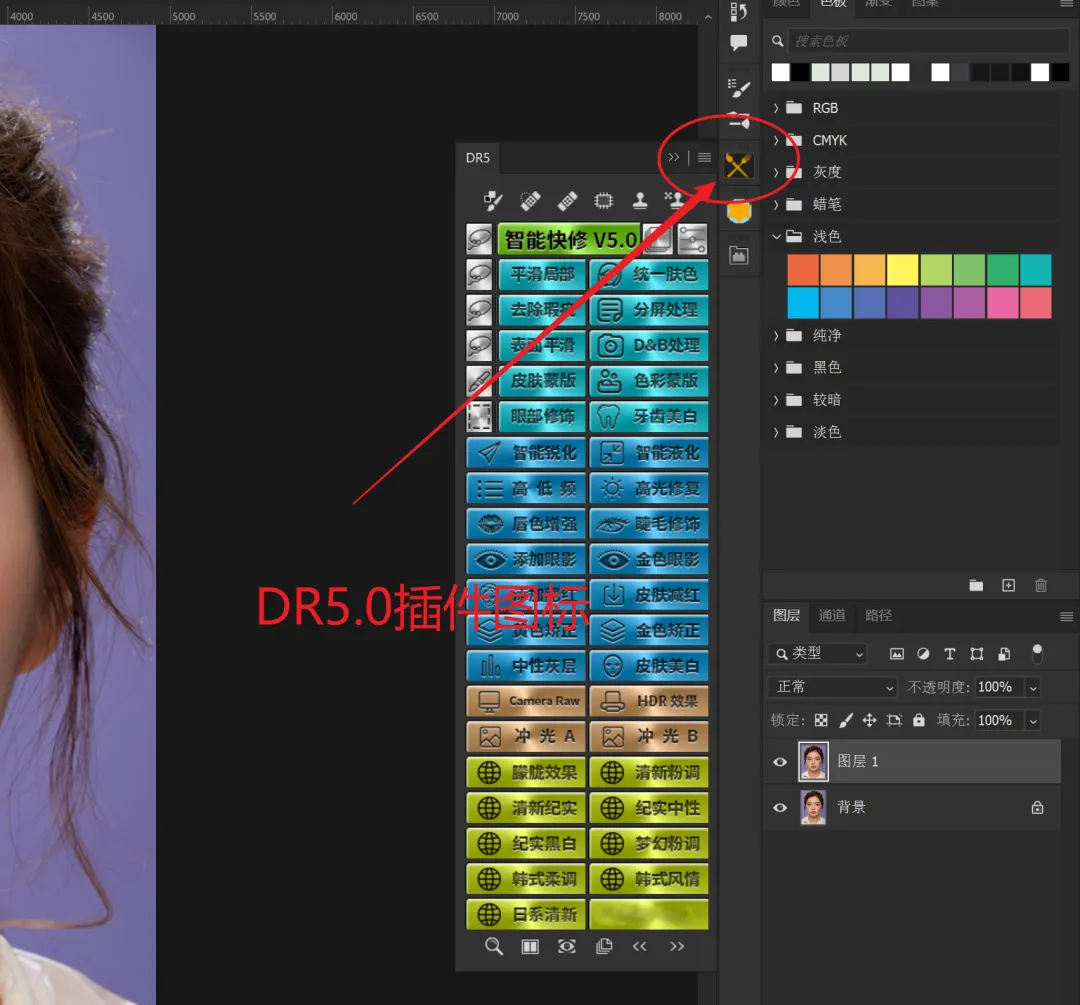This screenshot has height=1005, width=1080.
Task: Select the Healing Brush bandage icon in DR5
Action: (567, 200)
